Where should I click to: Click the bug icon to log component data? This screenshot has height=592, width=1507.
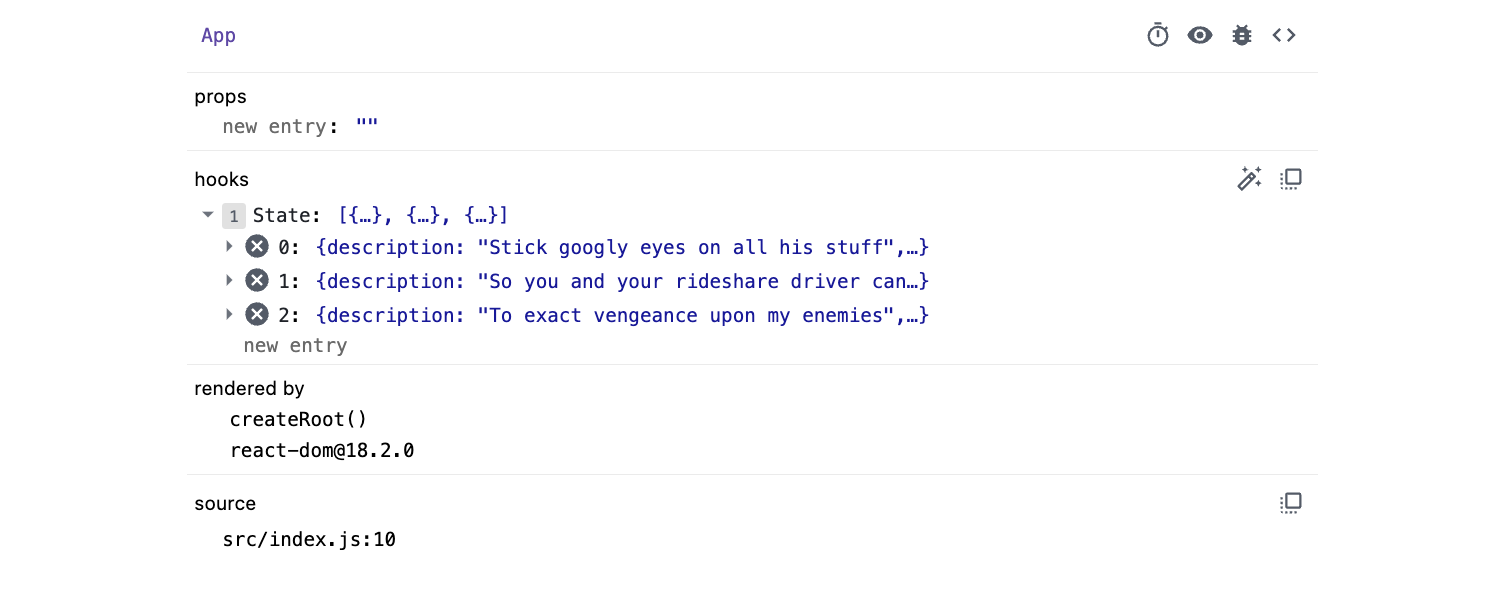1241,35
